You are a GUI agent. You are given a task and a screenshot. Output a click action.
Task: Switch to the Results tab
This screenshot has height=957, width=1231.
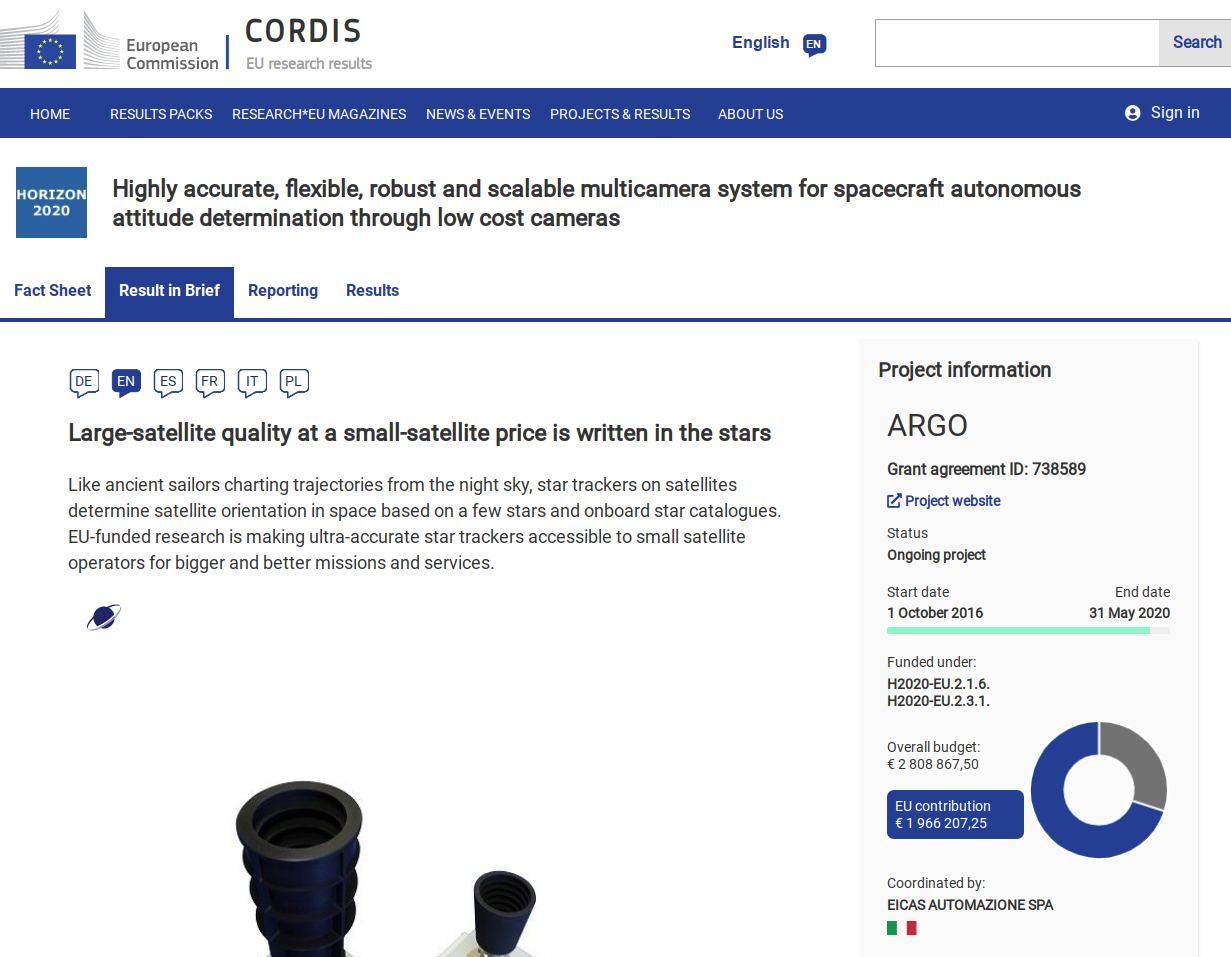point(372,291)
